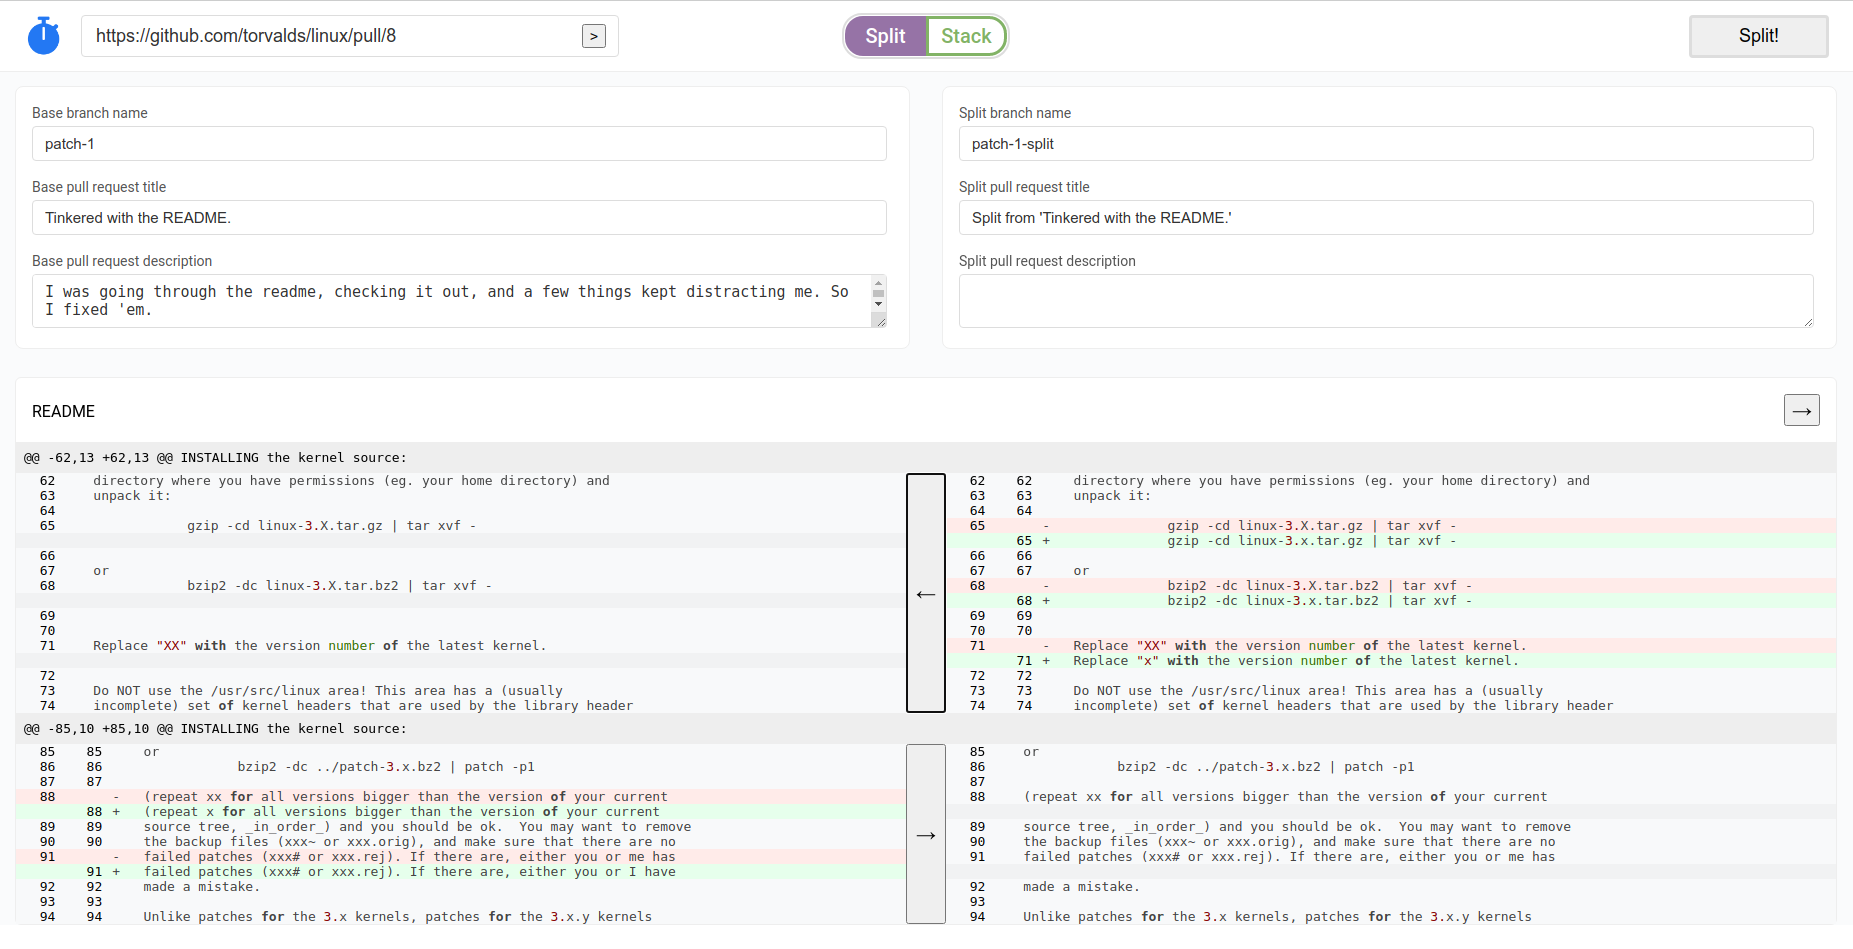Click added line 'gzip -cd linux-3.x.tar.gz'

pos(1391,541)
